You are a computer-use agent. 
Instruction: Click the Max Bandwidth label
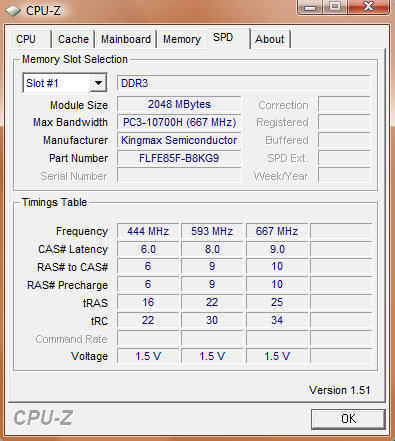[70, 122]
